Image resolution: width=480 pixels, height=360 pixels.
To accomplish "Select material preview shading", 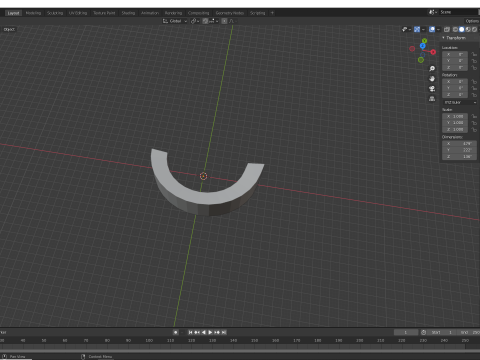I will point(468,29).
